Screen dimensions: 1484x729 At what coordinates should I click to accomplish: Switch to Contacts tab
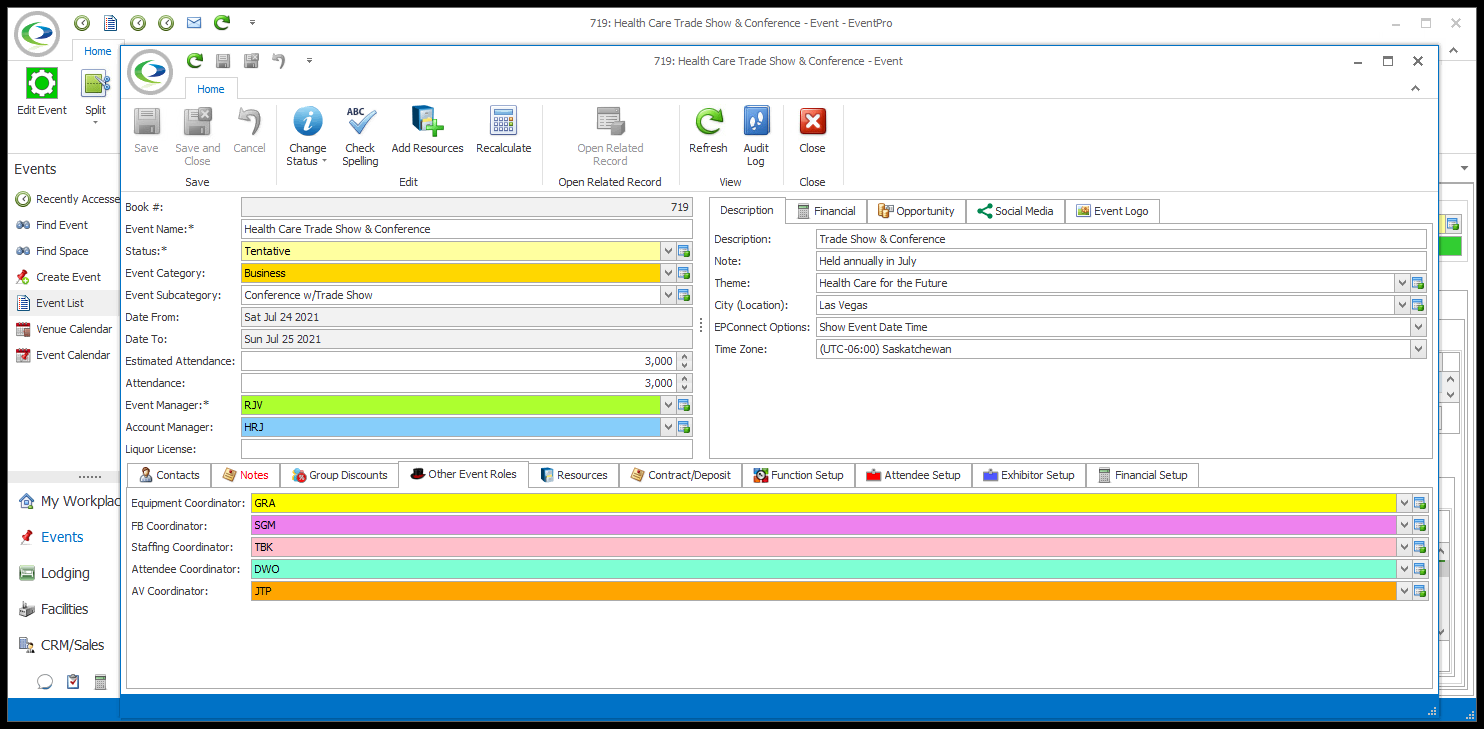coord(169,475)
